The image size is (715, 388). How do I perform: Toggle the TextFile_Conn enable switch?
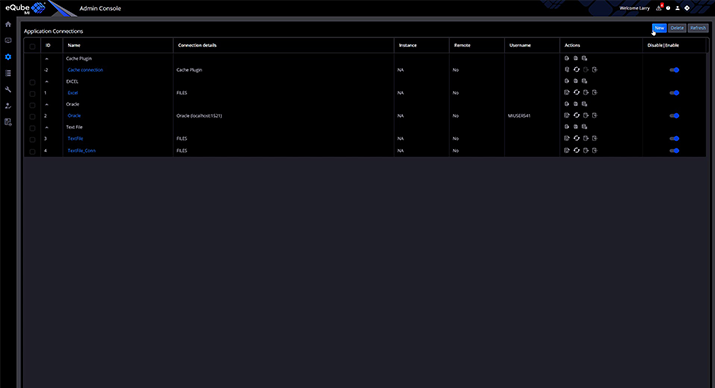click(x=674, y=150)
